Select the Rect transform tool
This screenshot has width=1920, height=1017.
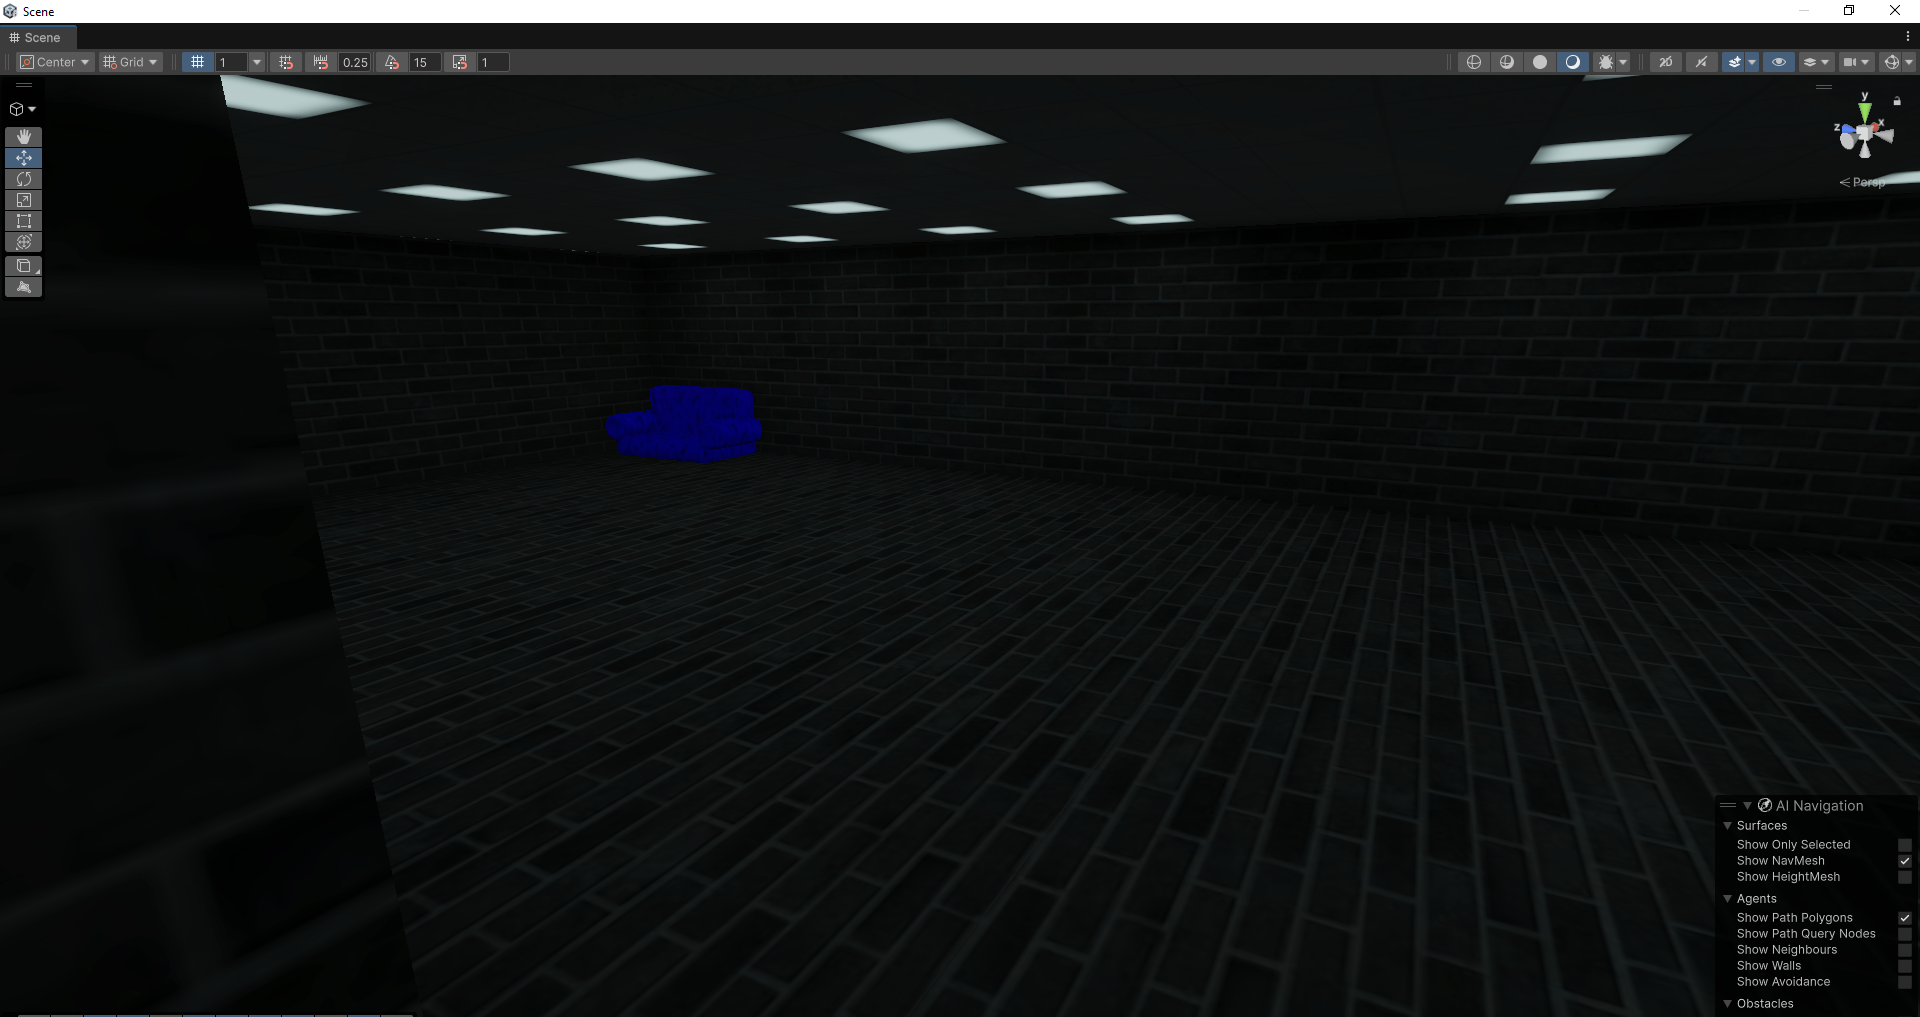[x=24, y=221]
